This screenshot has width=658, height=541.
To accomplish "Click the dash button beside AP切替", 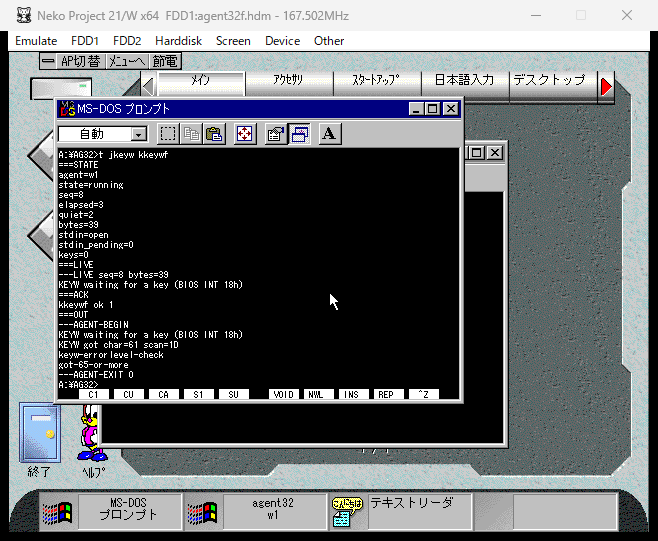I will click(x=48, y=61).
